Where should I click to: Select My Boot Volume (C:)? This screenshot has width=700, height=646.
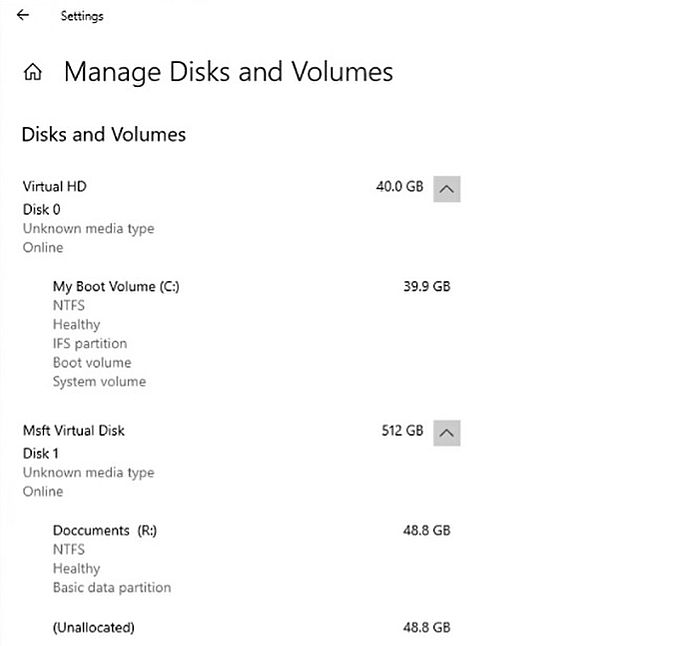116,286
